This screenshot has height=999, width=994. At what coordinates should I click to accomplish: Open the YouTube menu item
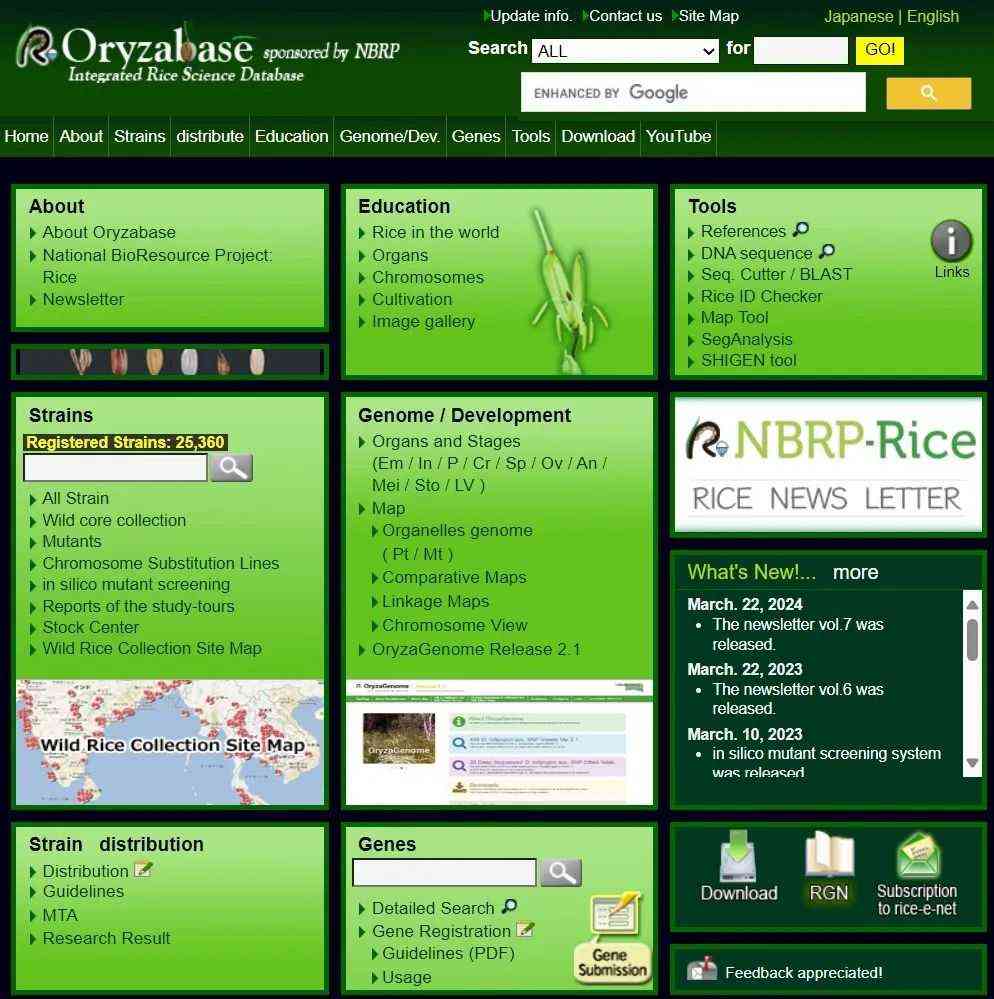[678, 136]
